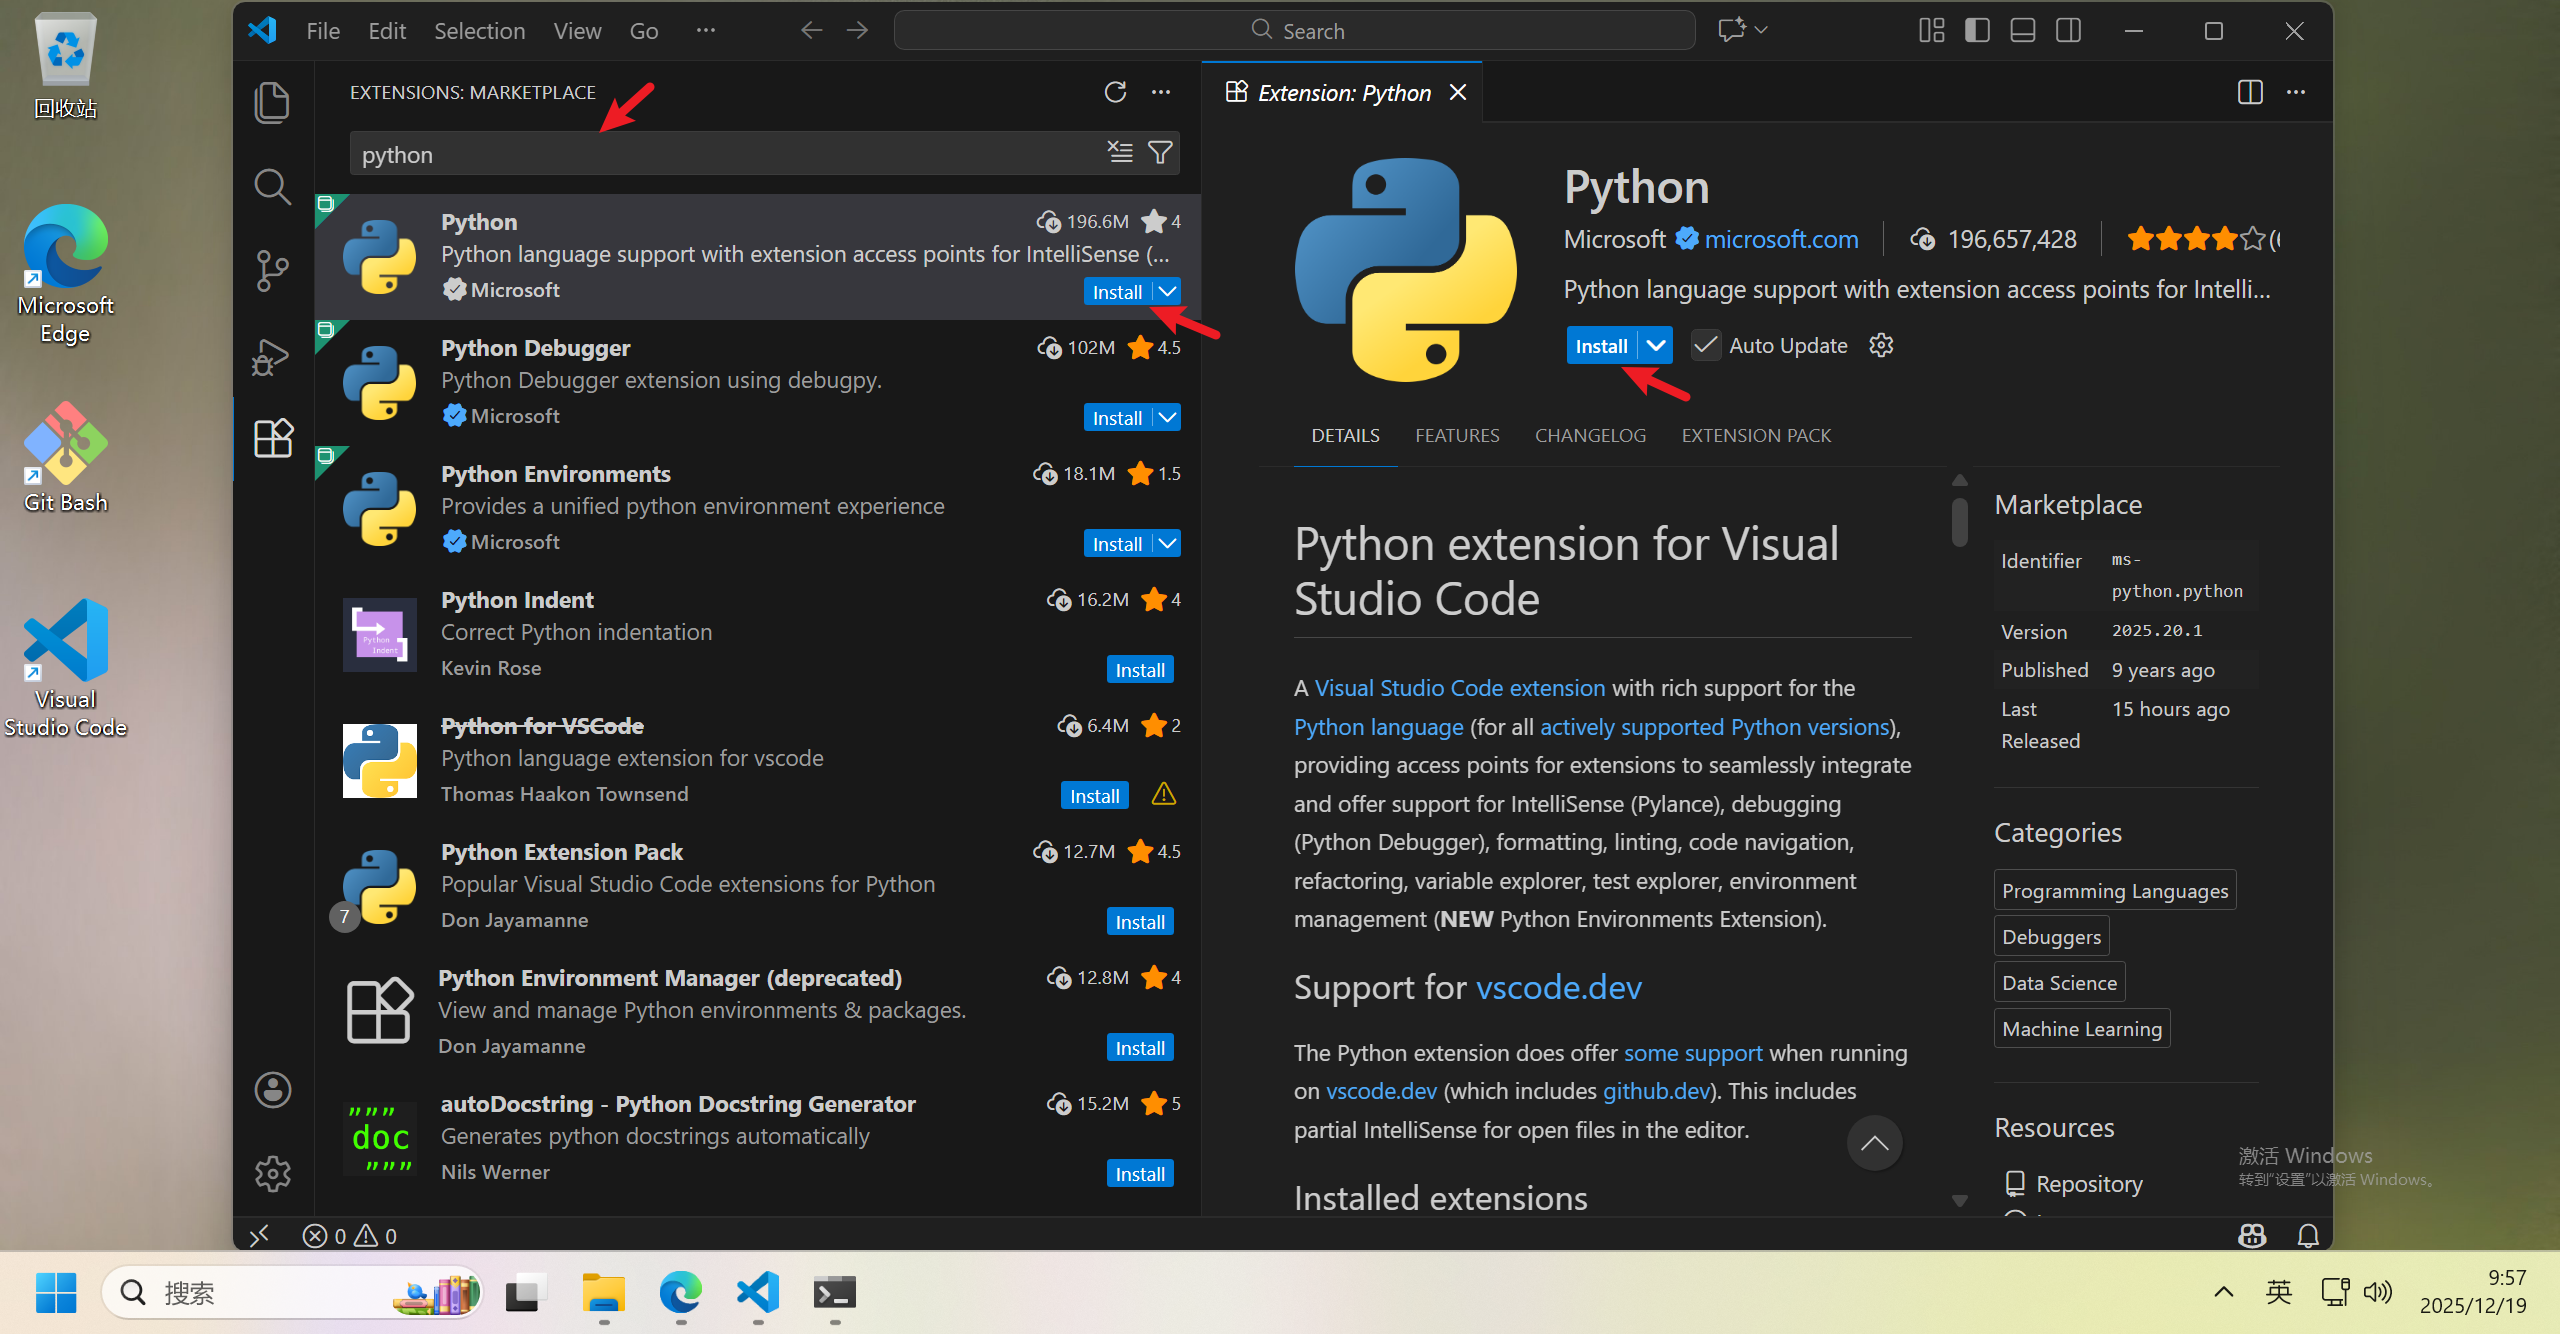Refresh the extensions marketplace list
Viewport: 2560px width, 1334px height.
[x=1115, y=92]
